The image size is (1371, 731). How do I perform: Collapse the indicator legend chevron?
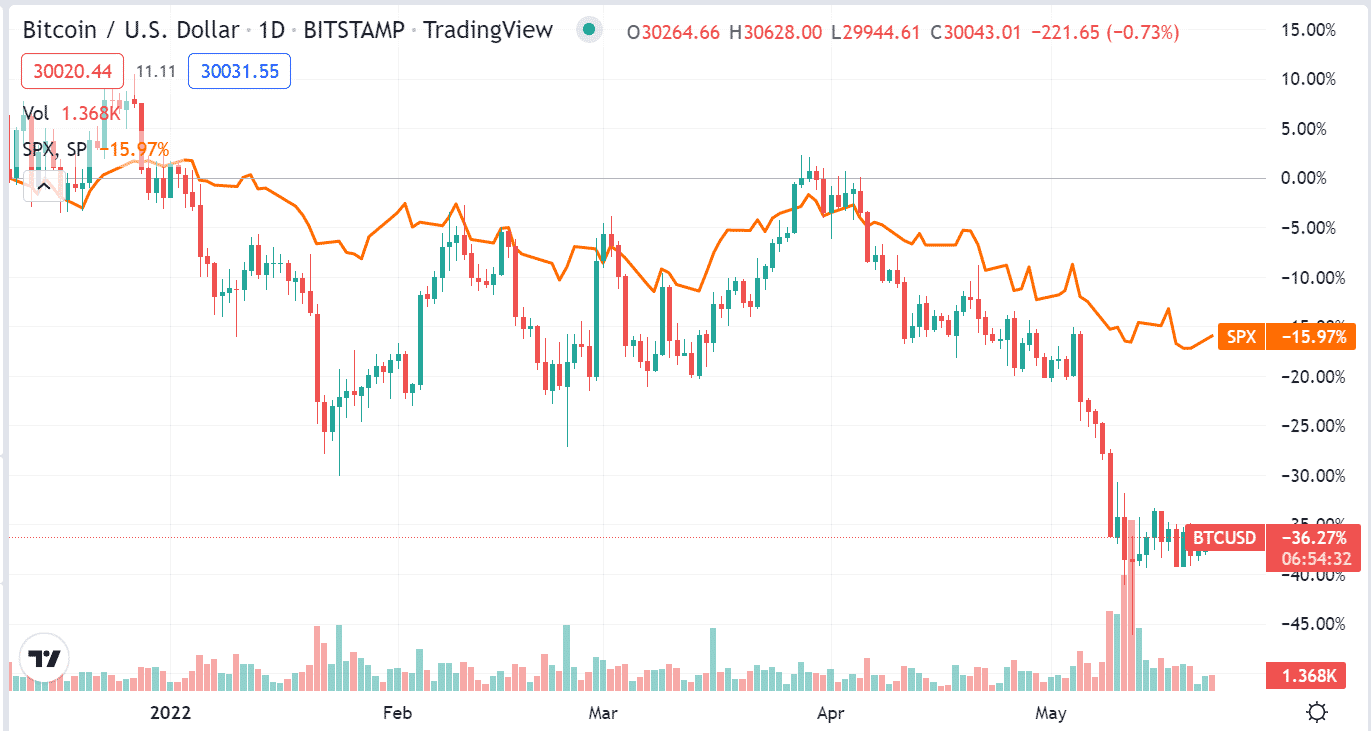pyautogui.click(x=43, y=185)
